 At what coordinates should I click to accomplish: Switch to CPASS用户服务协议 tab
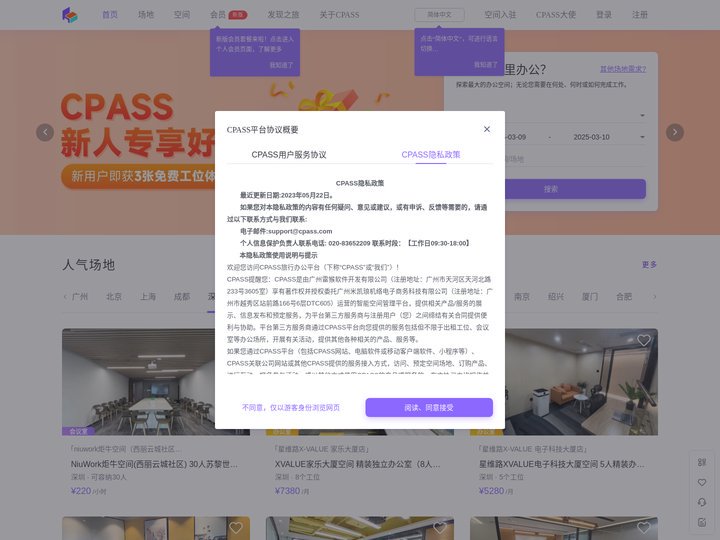pyautogui.click(x=289, y=155)
